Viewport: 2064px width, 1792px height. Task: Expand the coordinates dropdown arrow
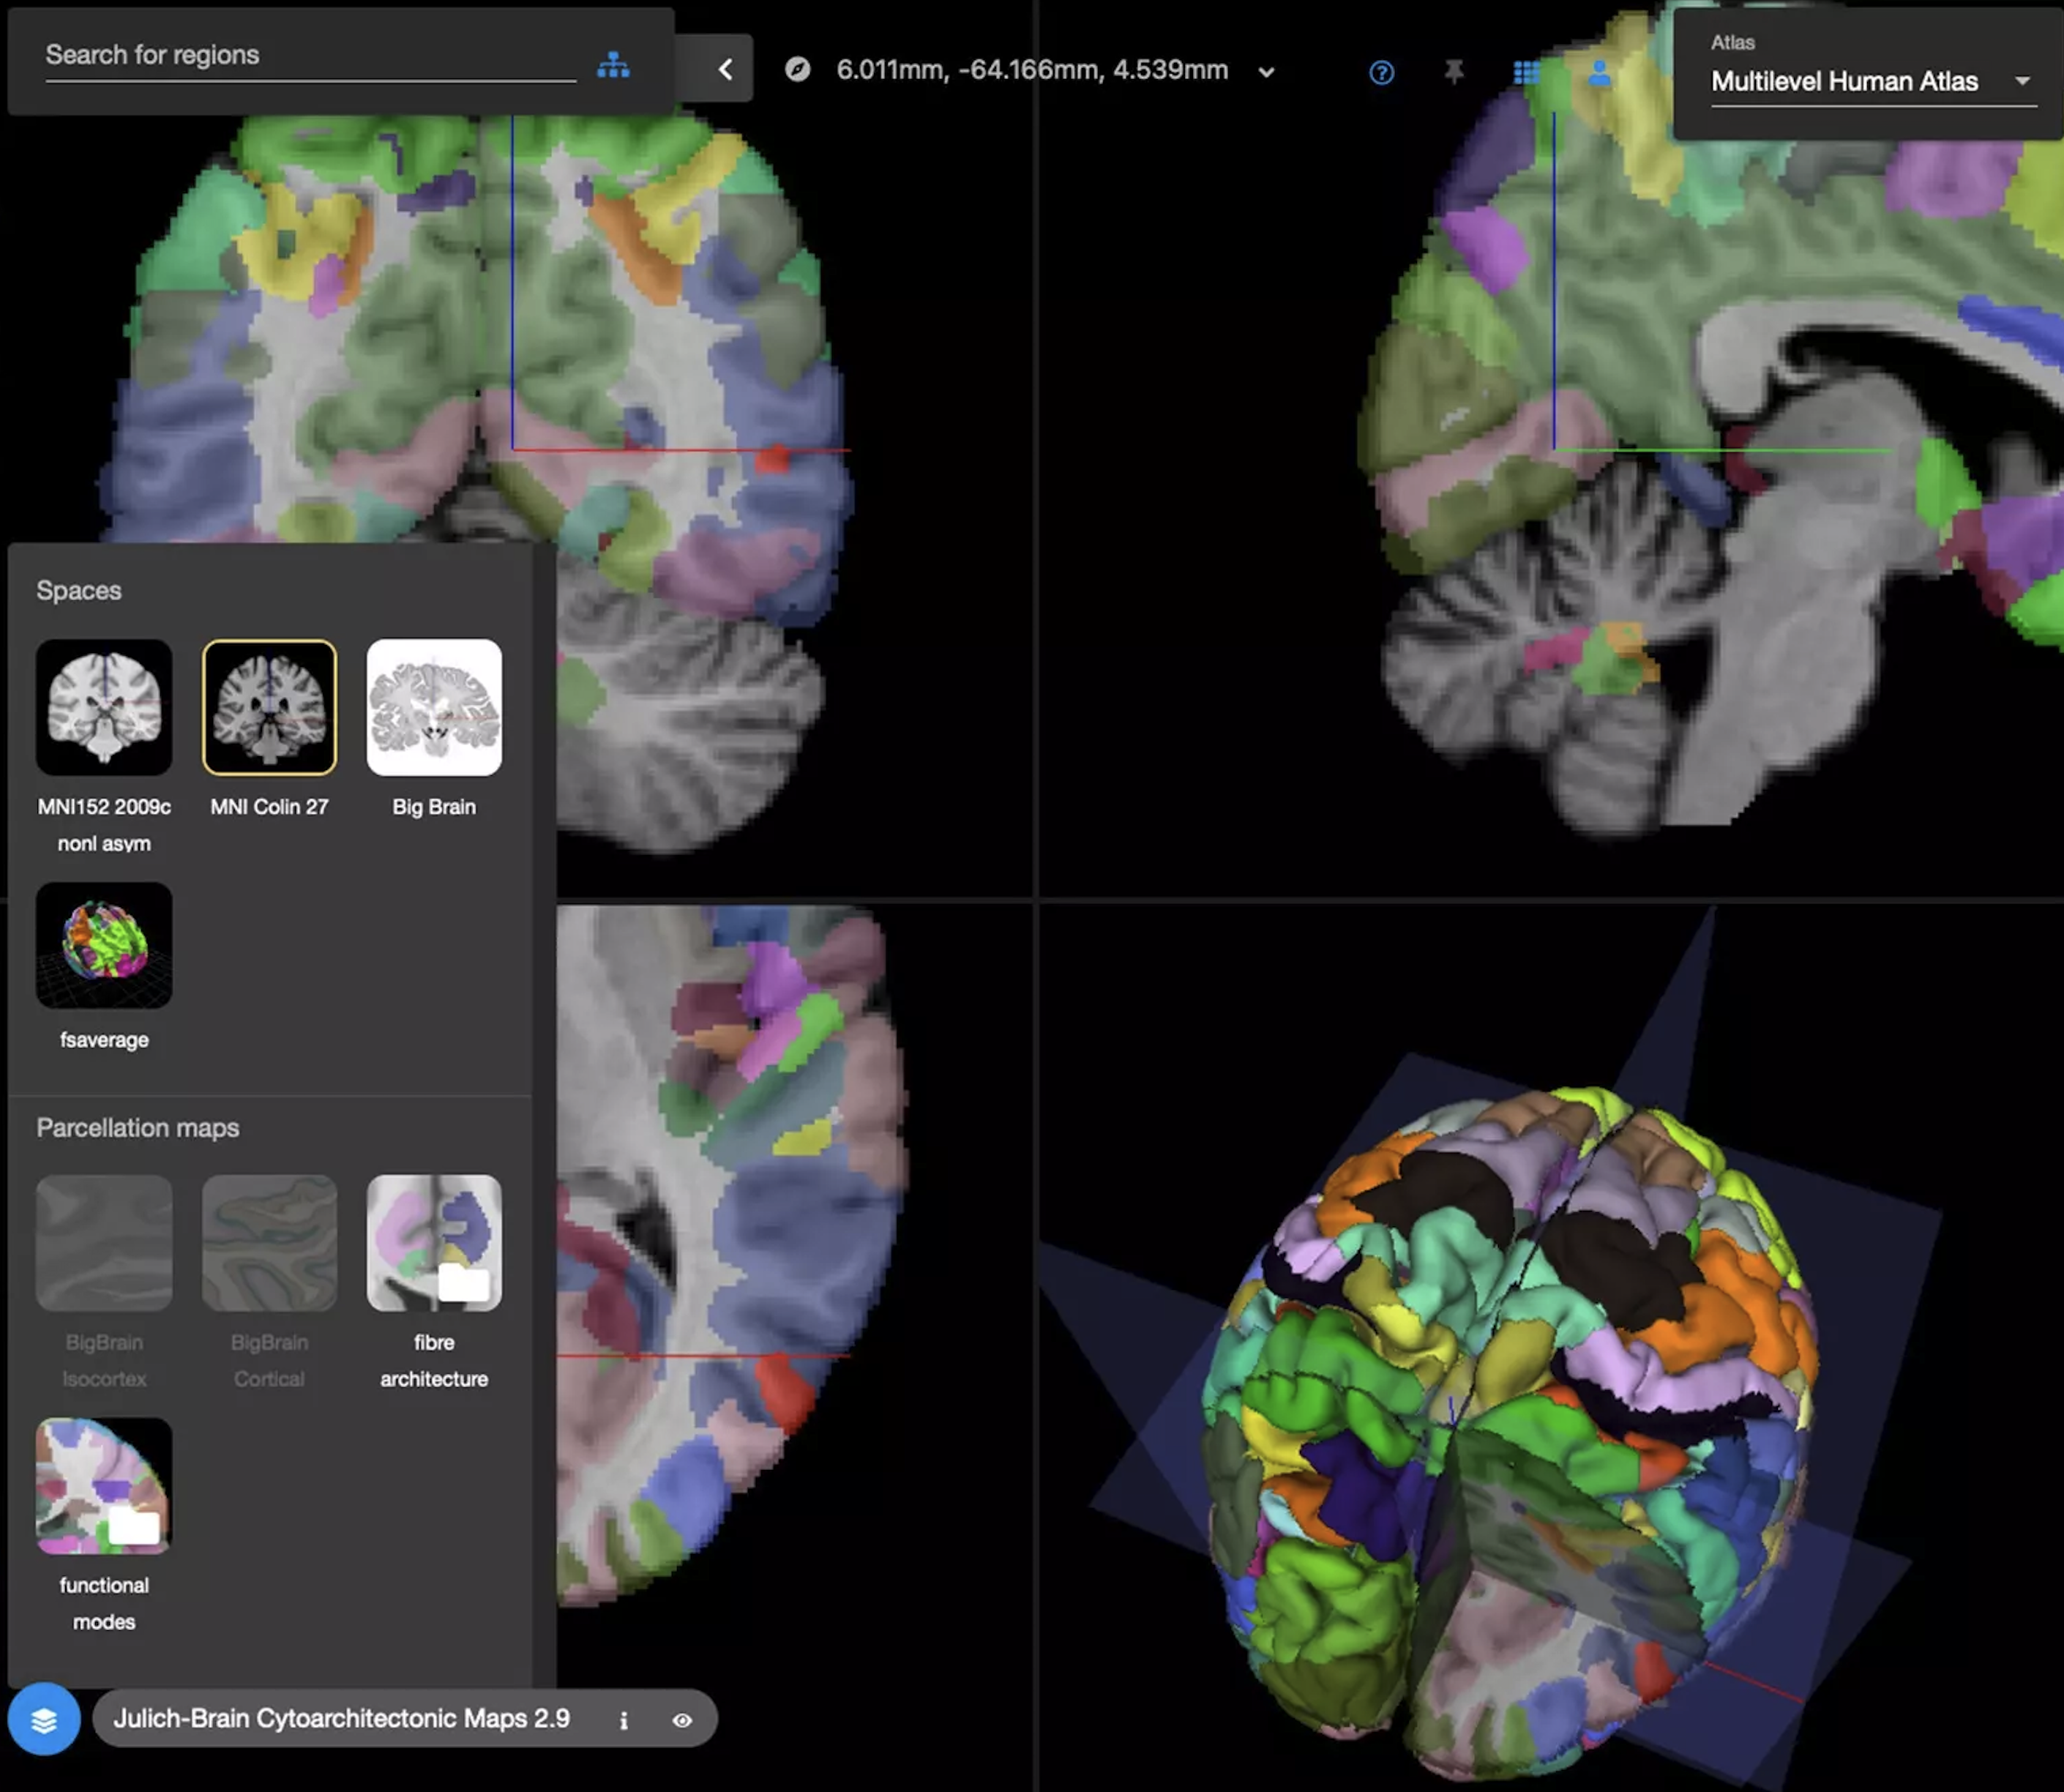pos(1266,72)
